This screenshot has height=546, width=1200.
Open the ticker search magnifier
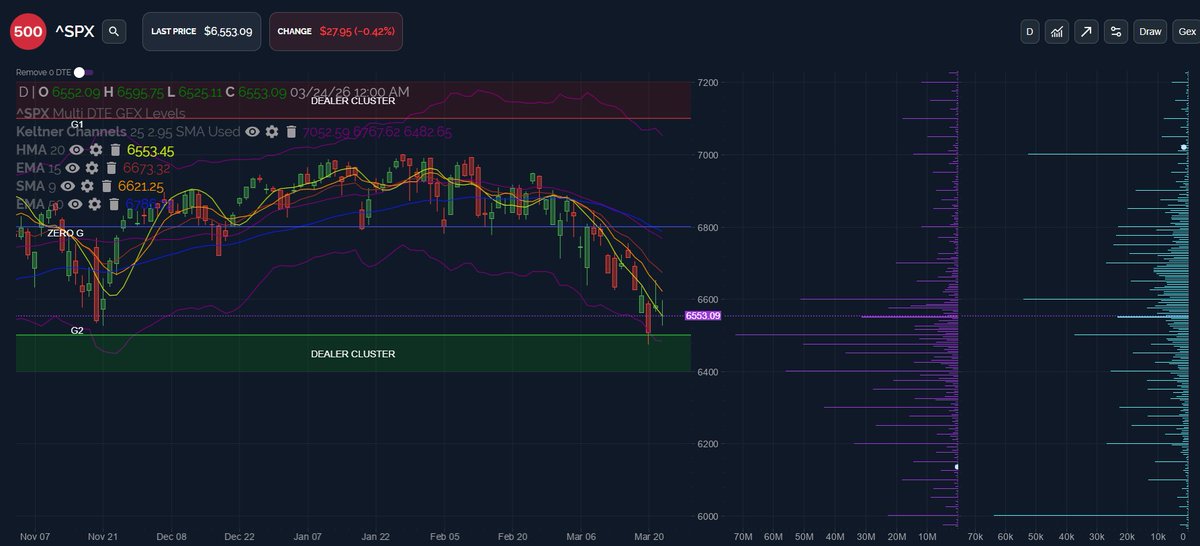point(114,32)
